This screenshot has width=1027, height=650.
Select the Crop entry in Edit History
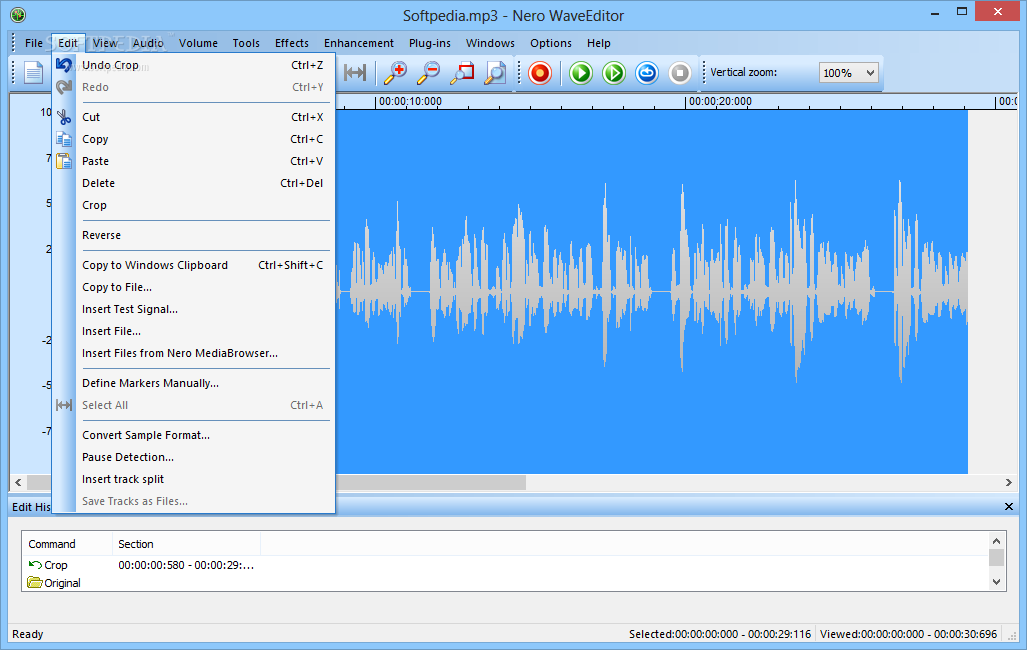point(56,565)
